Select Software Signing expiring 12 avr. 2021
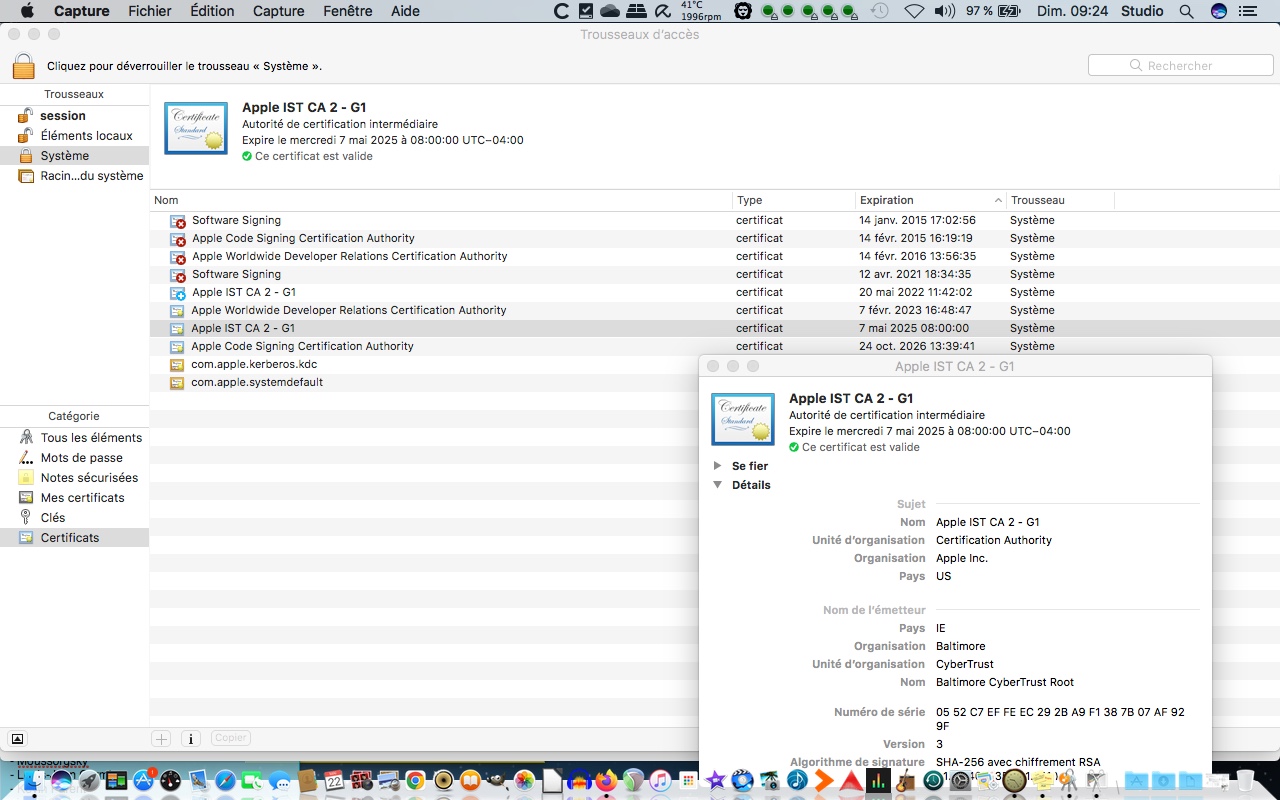 point(714,274)
